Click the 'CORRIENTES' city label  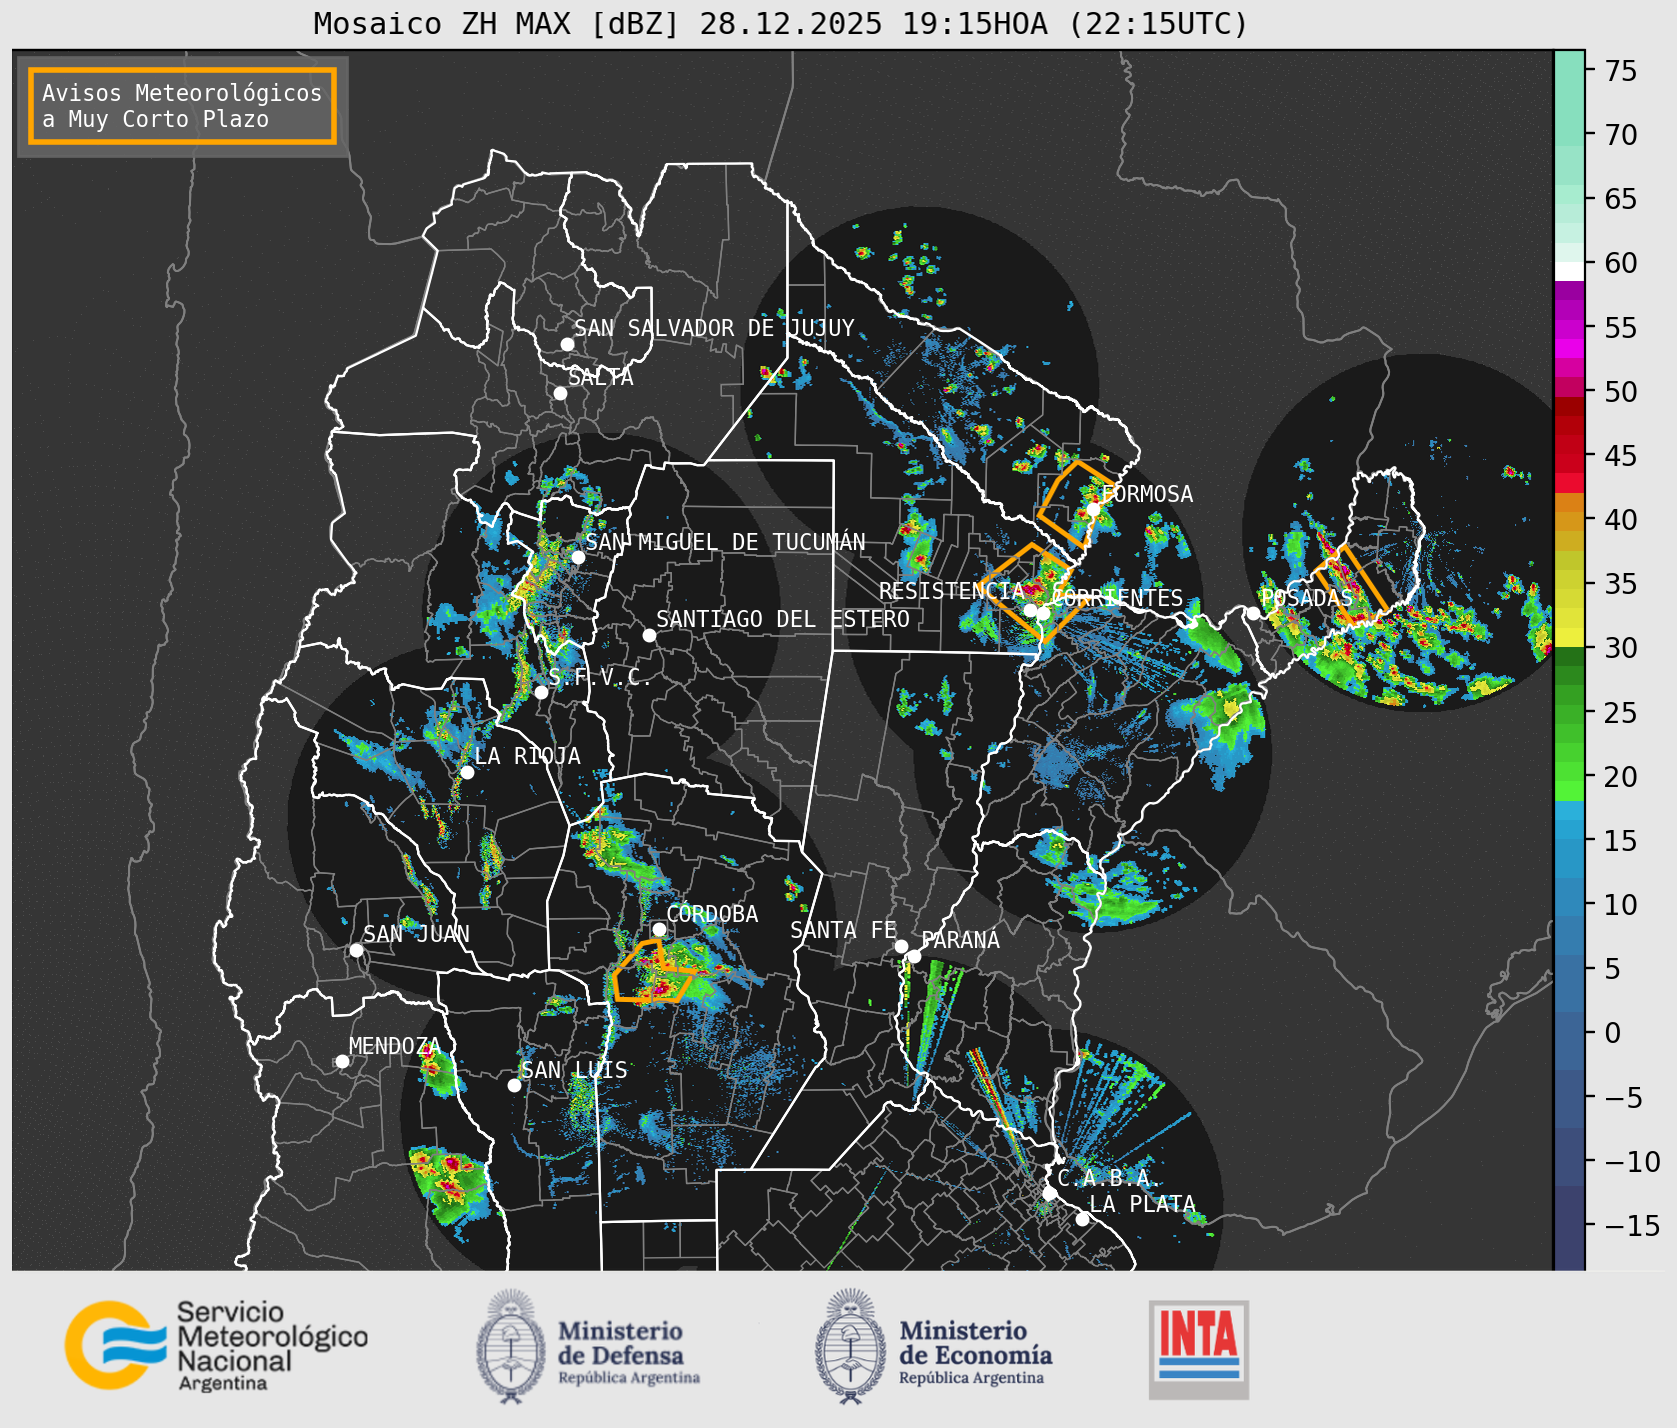tap(1117, 598)
